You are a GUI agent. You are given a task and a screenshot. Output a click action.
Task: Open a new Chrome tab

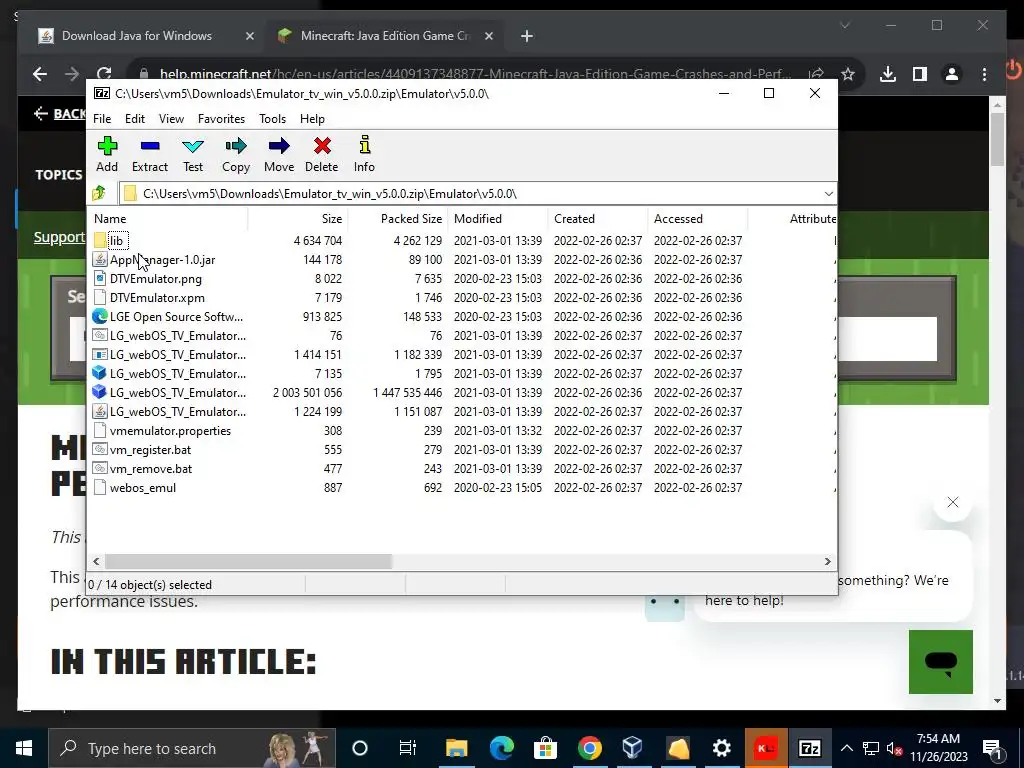click(x=527, y=37)
